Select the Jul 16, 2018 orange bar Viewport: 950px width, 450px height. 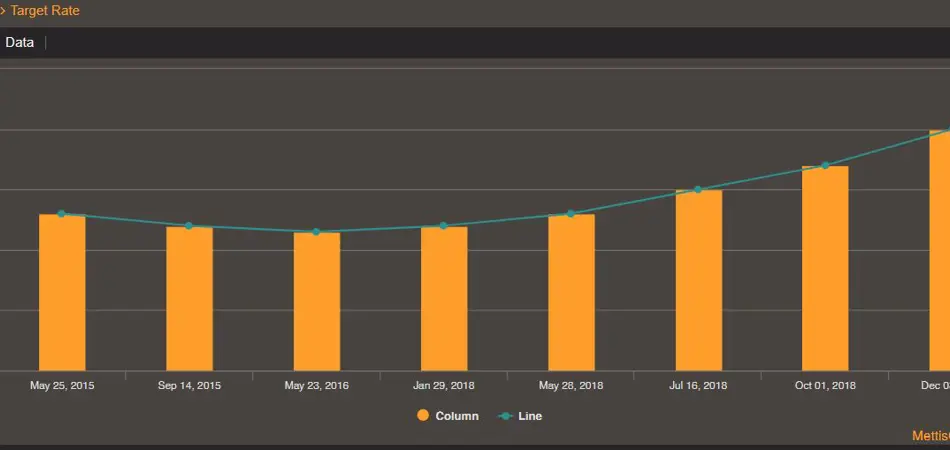point(698,282)
